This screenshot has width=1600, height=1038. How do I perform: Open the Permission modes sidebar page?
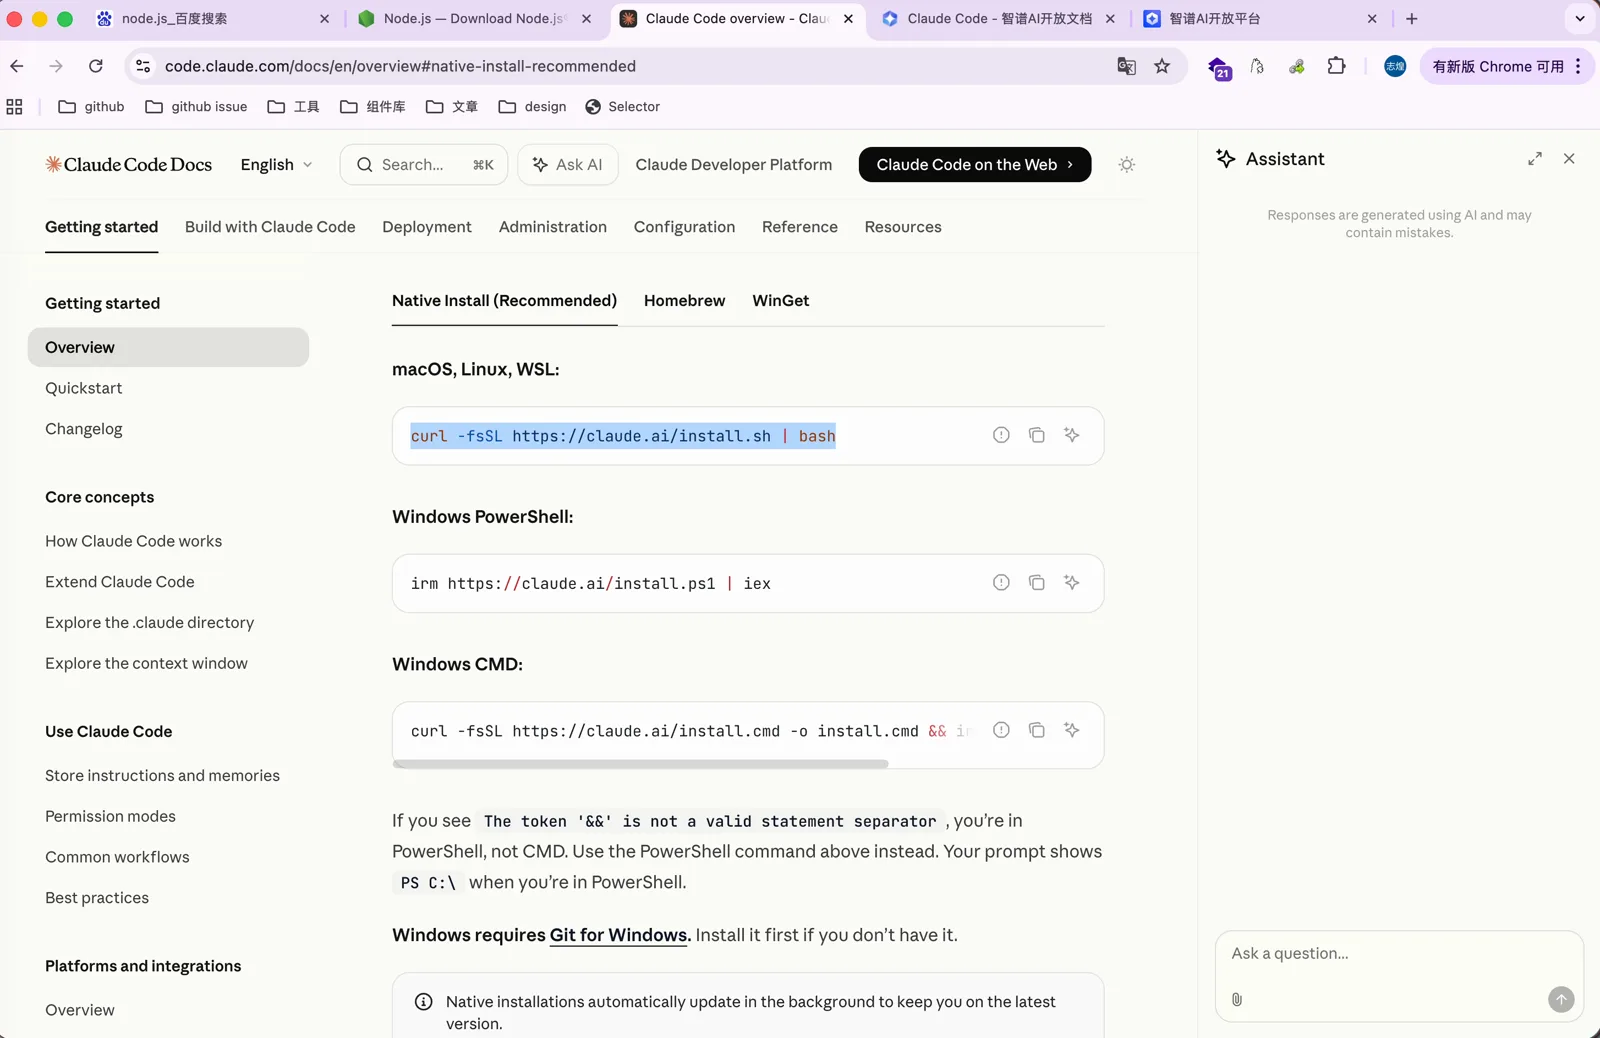[x=110, y=816]
